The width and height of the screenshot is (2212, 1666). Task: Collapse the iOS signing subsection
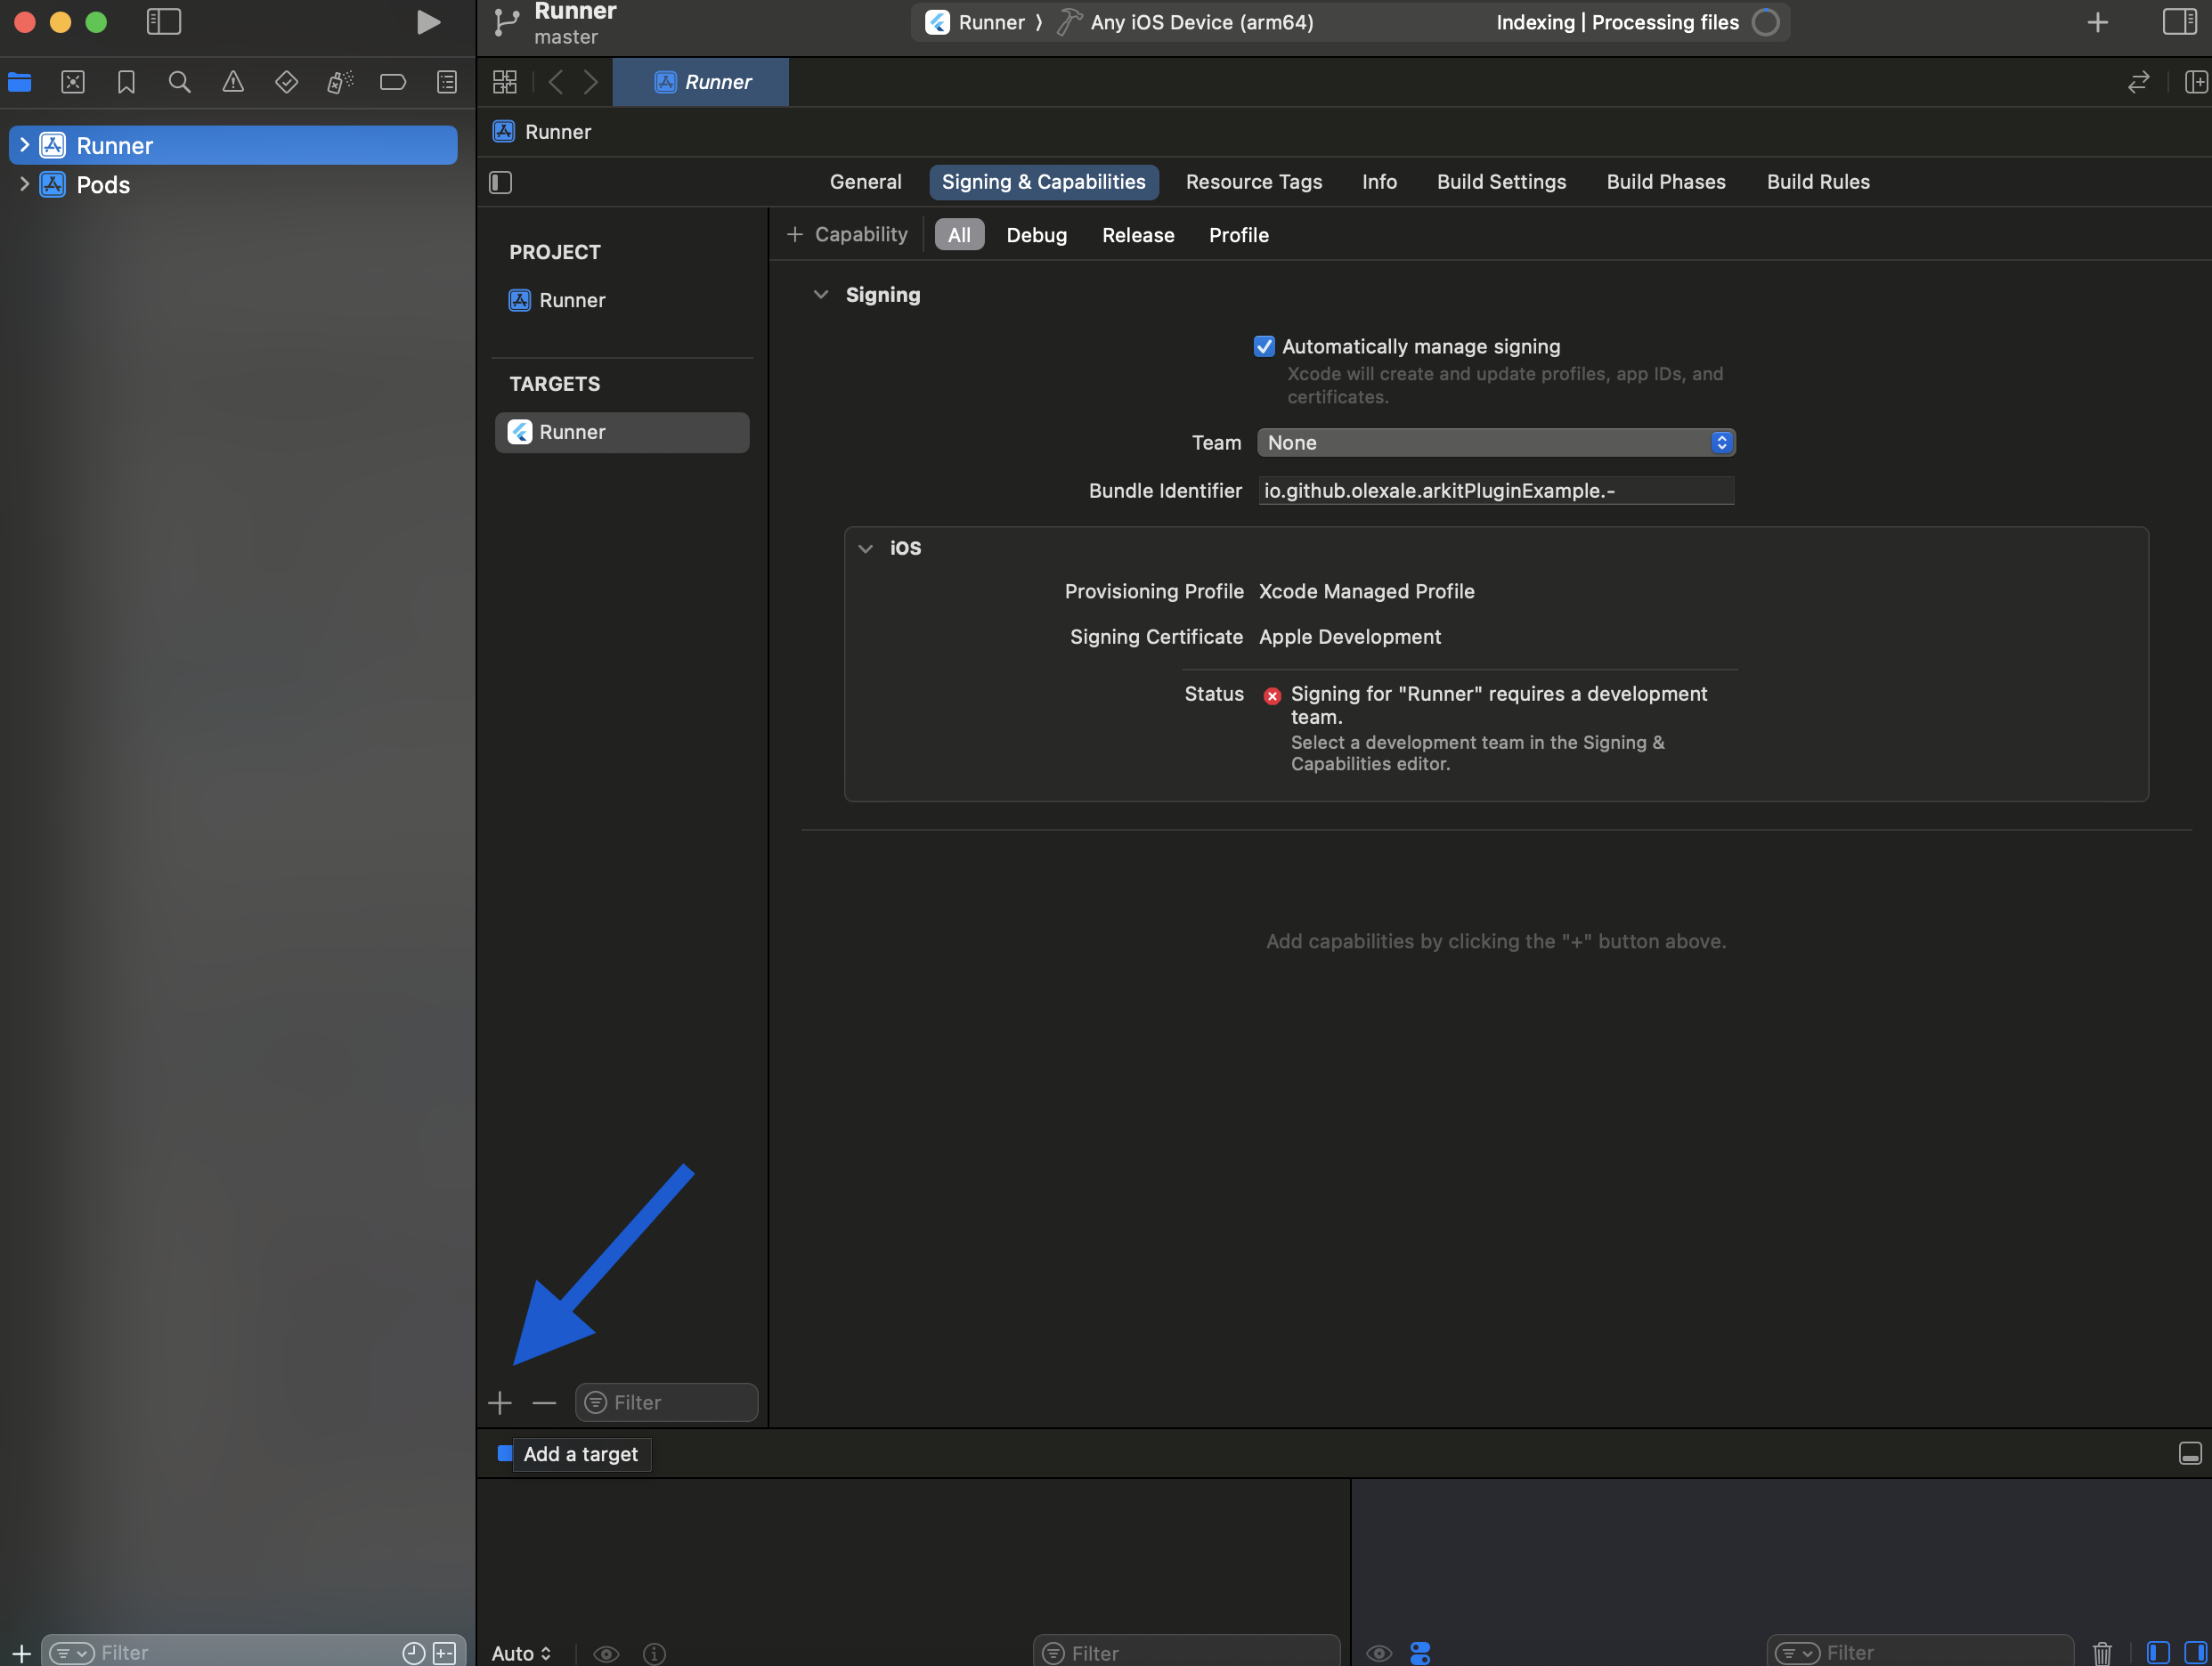coord(866,548)
